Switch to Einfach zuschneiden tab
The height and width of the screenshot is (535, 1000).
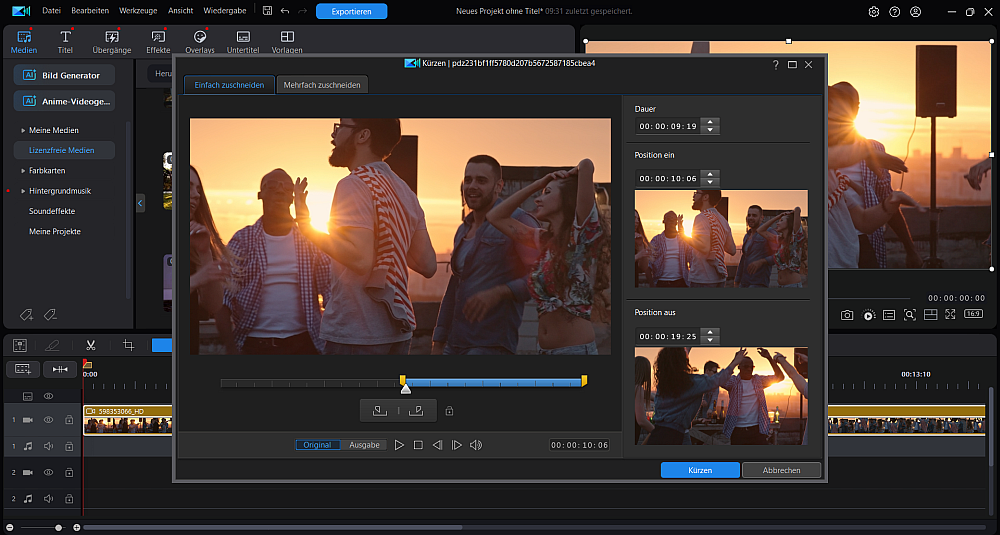229,85
